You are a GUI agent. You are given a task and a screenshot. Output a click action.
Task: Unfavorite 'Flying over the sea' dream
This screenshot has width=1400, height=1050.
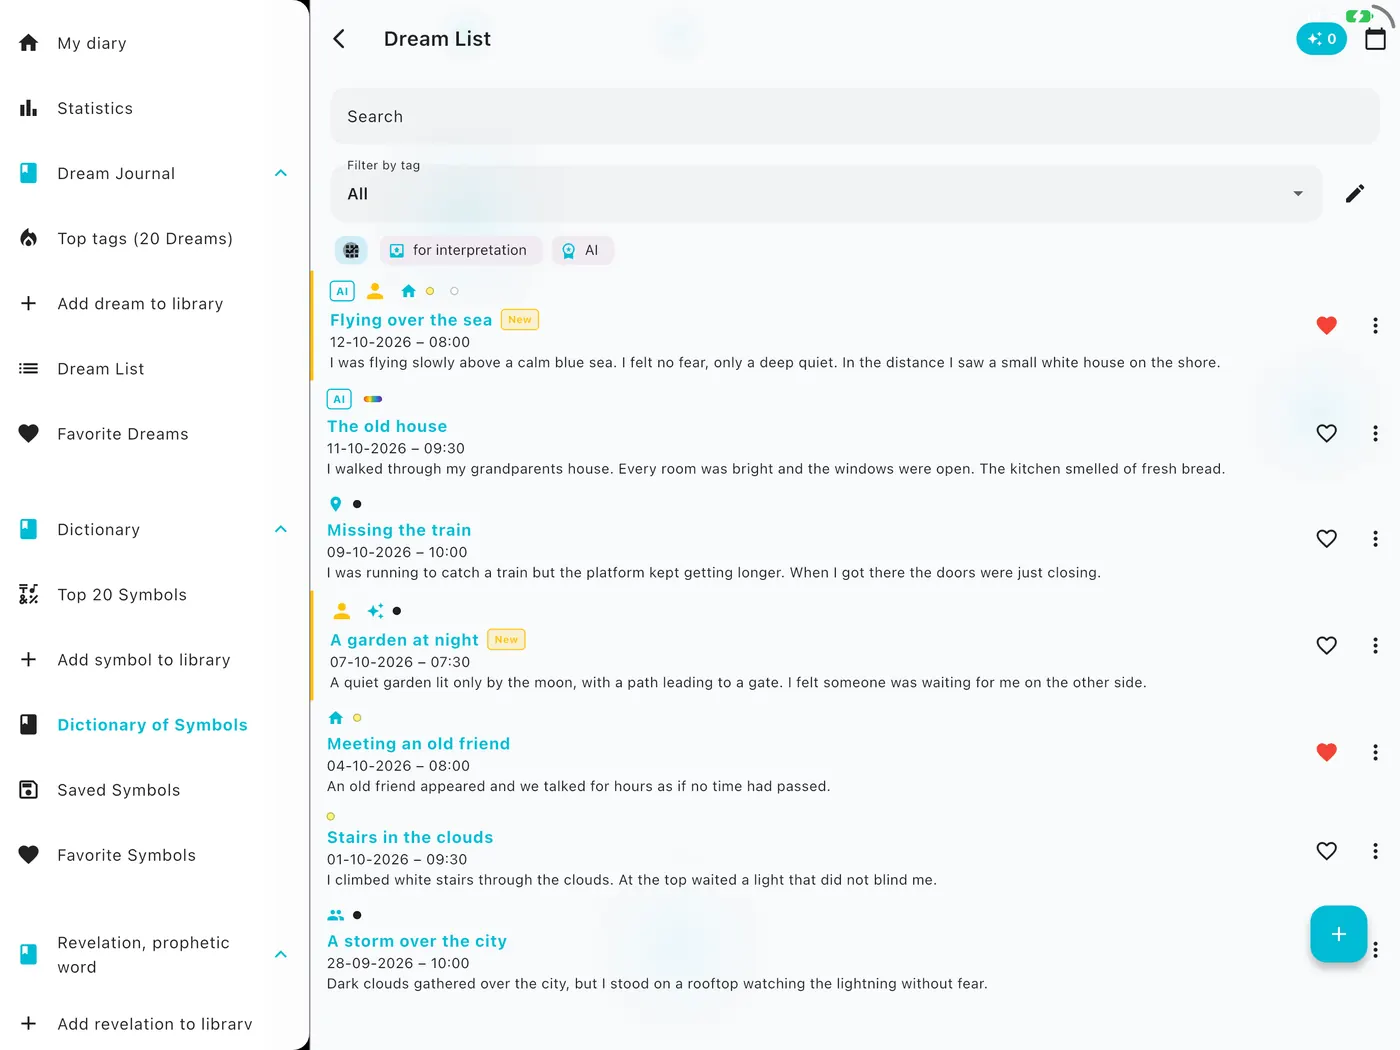tap(1326, 325)
